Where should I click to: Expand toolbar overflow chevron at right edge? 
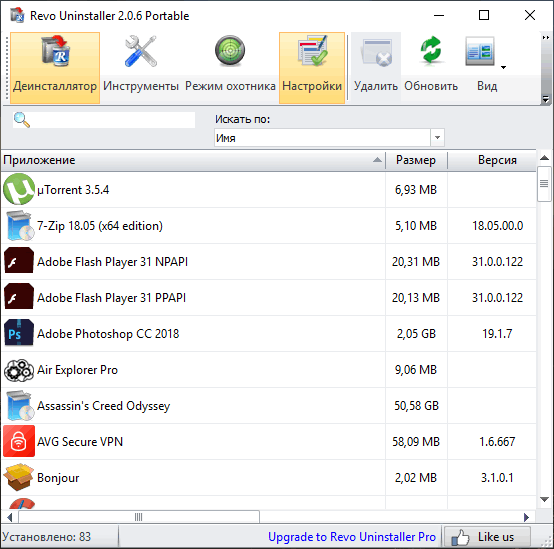(x=546, y=37)
